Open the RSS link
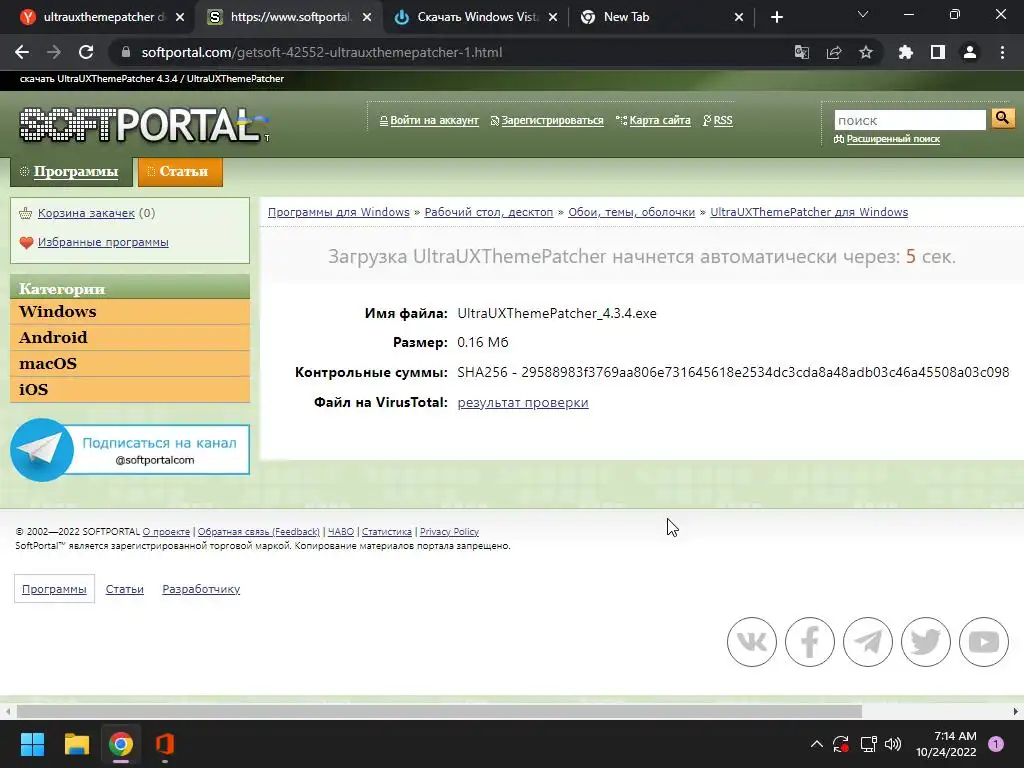1024x768 pixels. pyautogui.click(x=723, y=120)
